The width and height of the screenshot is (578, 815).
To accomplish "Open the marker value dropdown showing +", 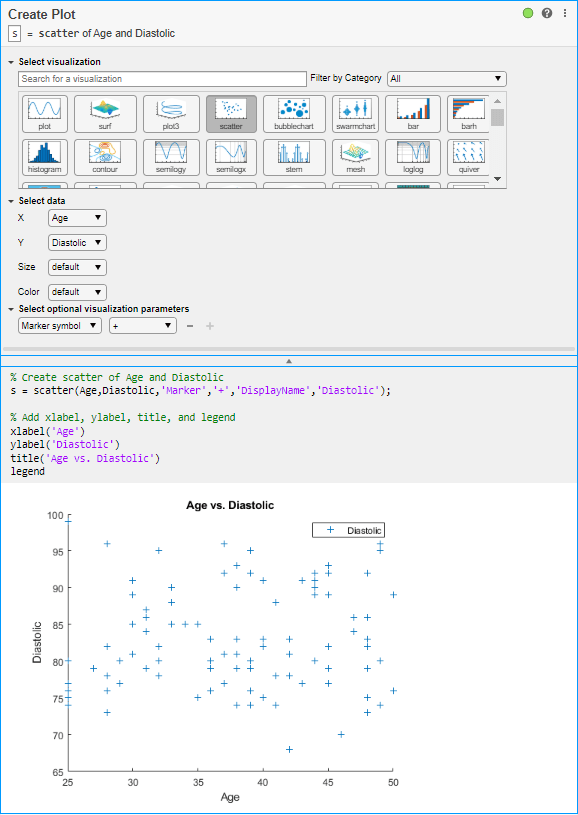I will (143, 326).
